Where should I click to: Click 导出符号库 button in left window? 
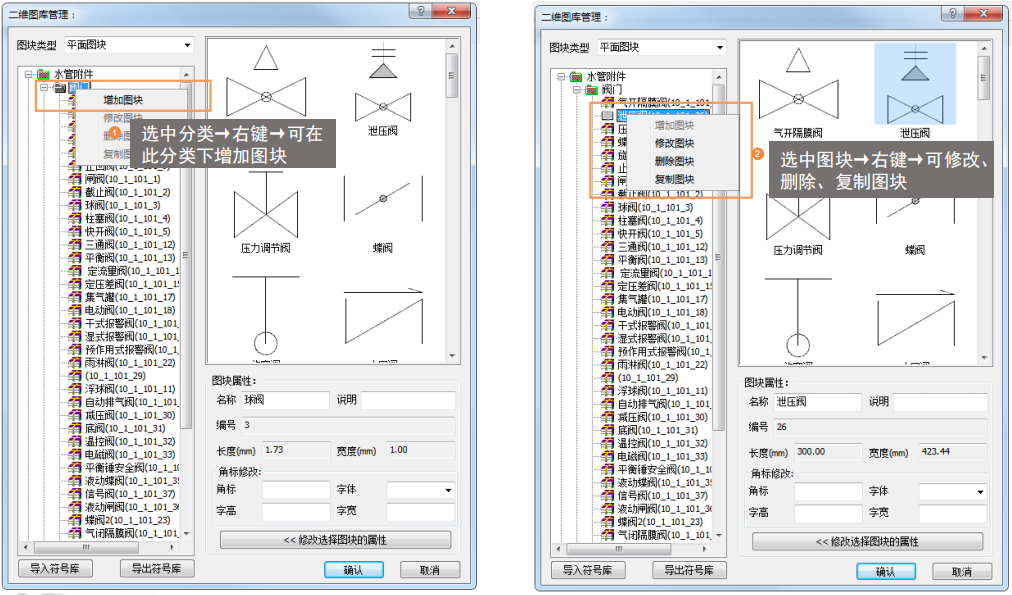tap(157, 569)
